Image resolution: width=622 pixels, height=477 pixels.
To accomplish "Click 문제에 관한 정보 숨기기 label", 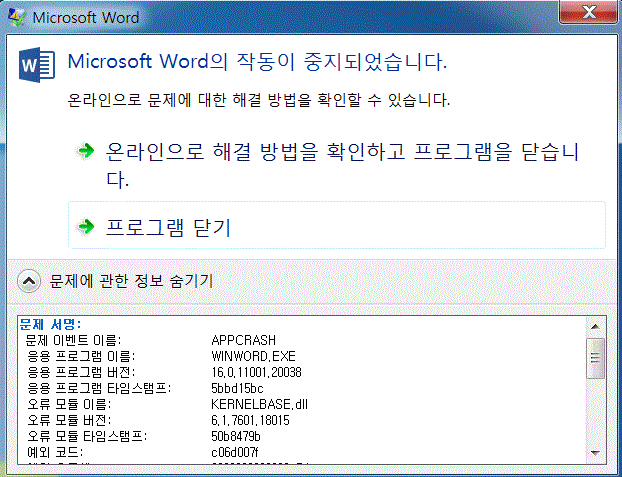I will click(x=131, y=281).
